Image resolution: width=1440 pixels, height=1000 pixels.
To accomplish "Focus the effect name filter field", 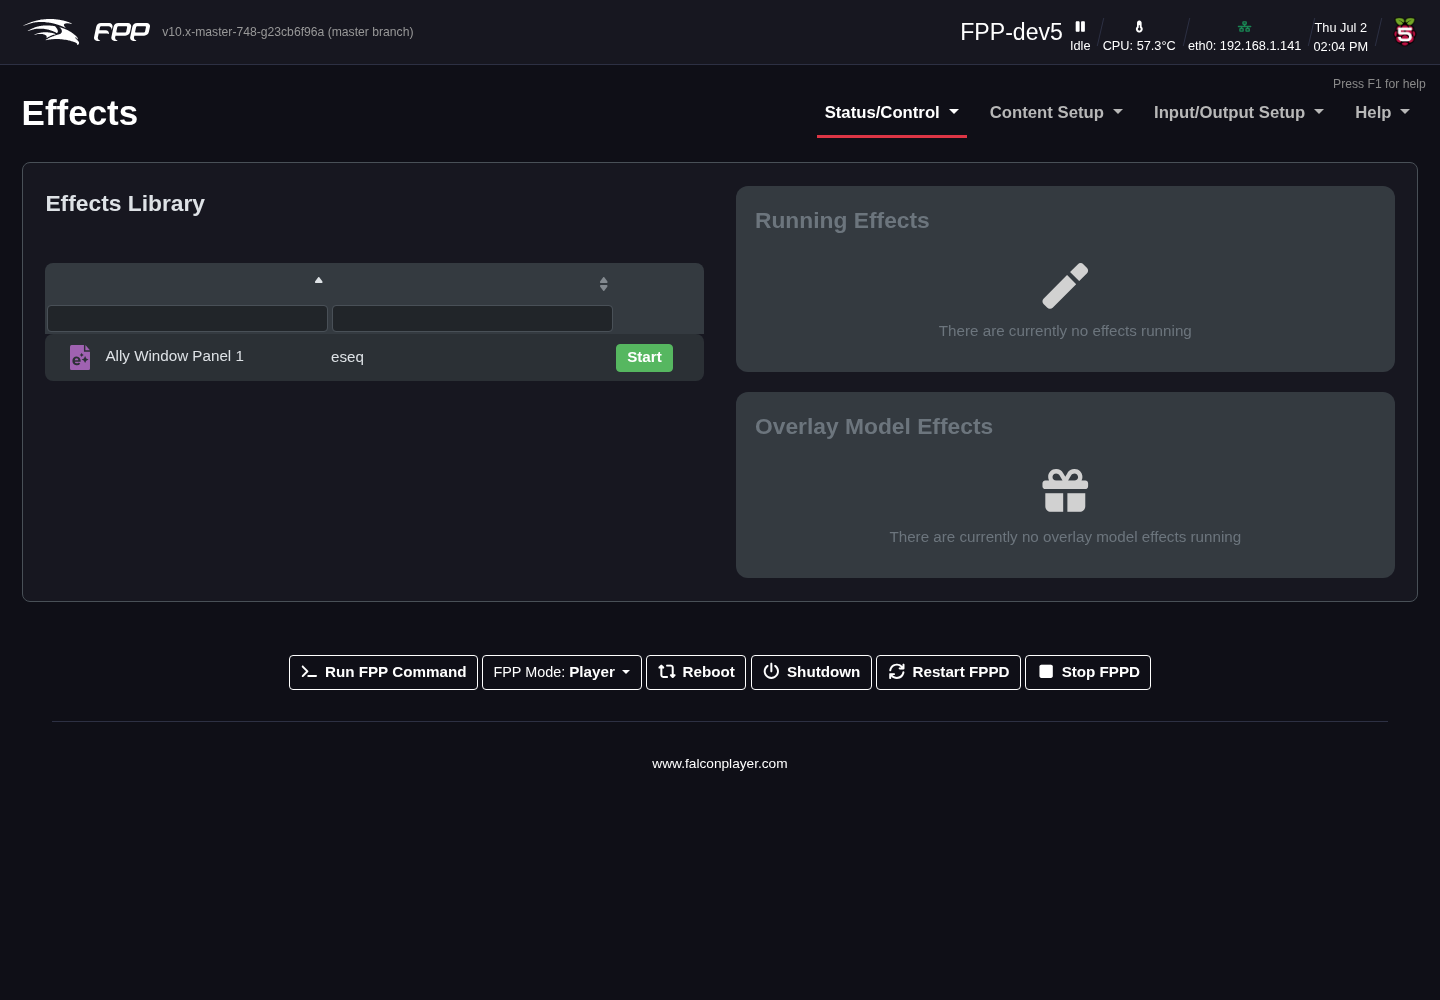I will [x=188, y=319].
